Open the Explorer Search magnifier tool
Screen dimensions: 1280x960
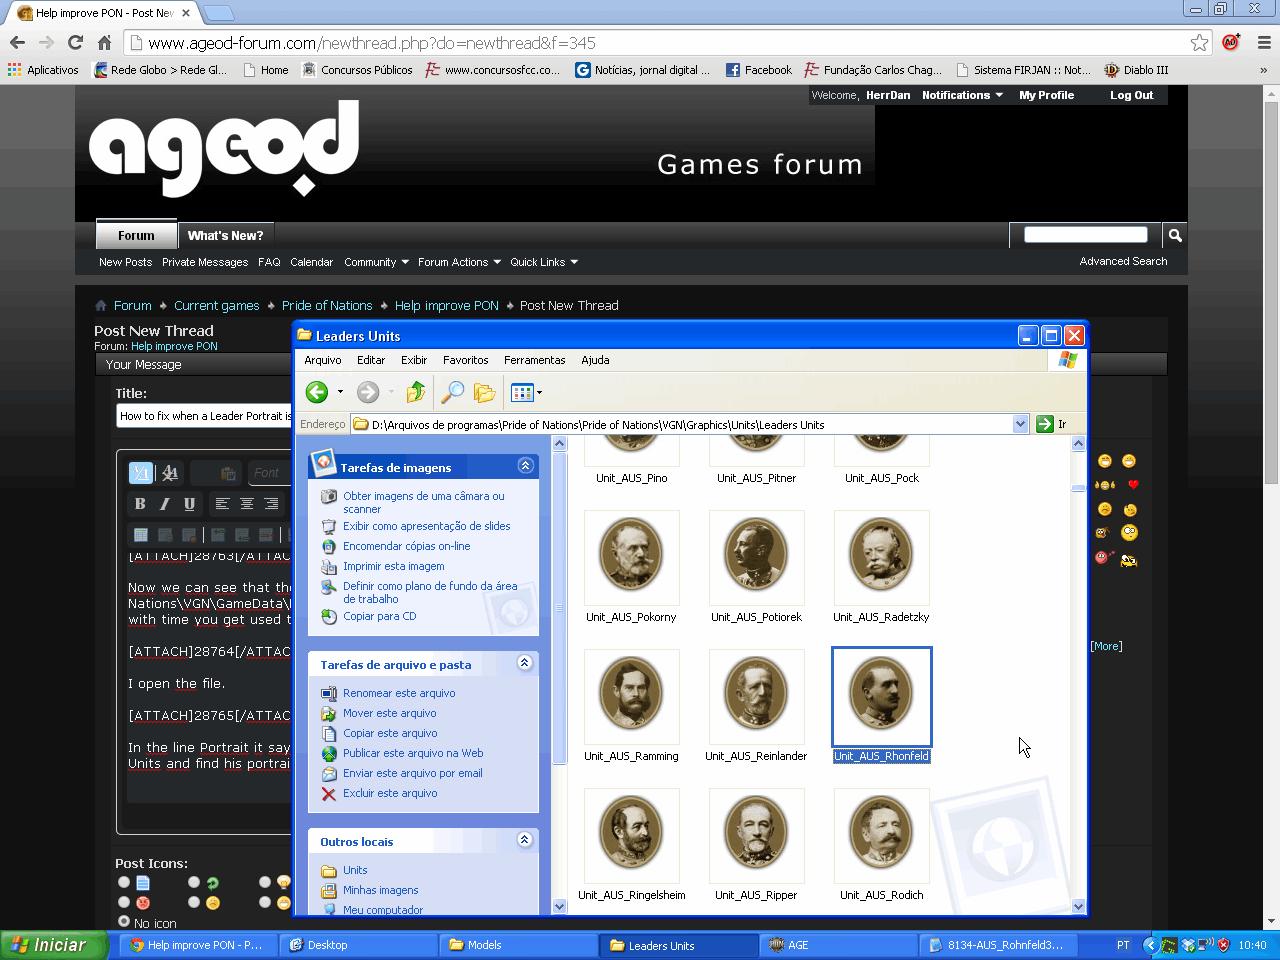click(x=452, y=393)
